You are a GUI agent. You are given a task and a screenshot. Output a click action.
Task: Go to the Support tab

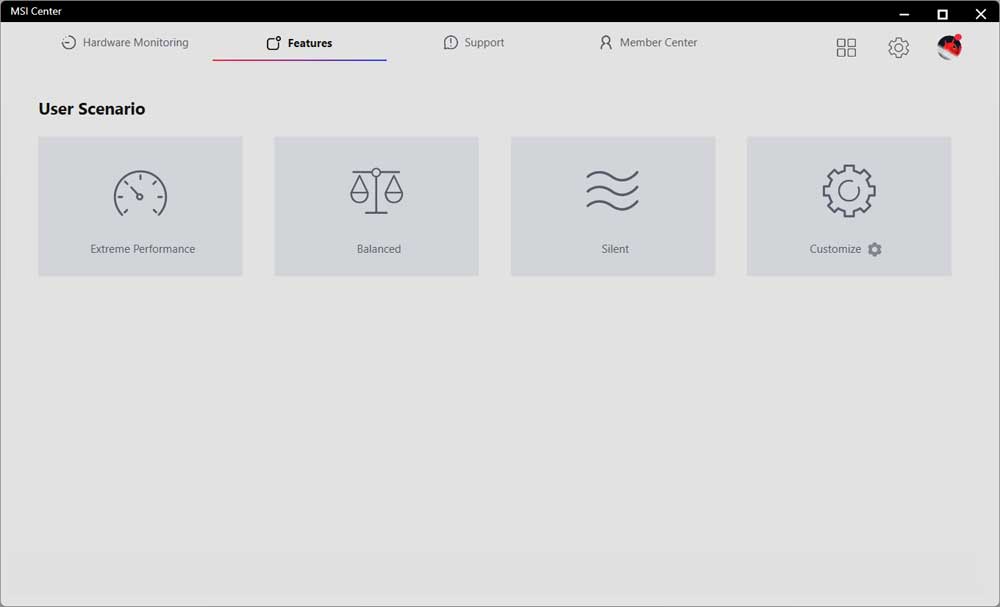pyautogui.click(x=484, y=43)
